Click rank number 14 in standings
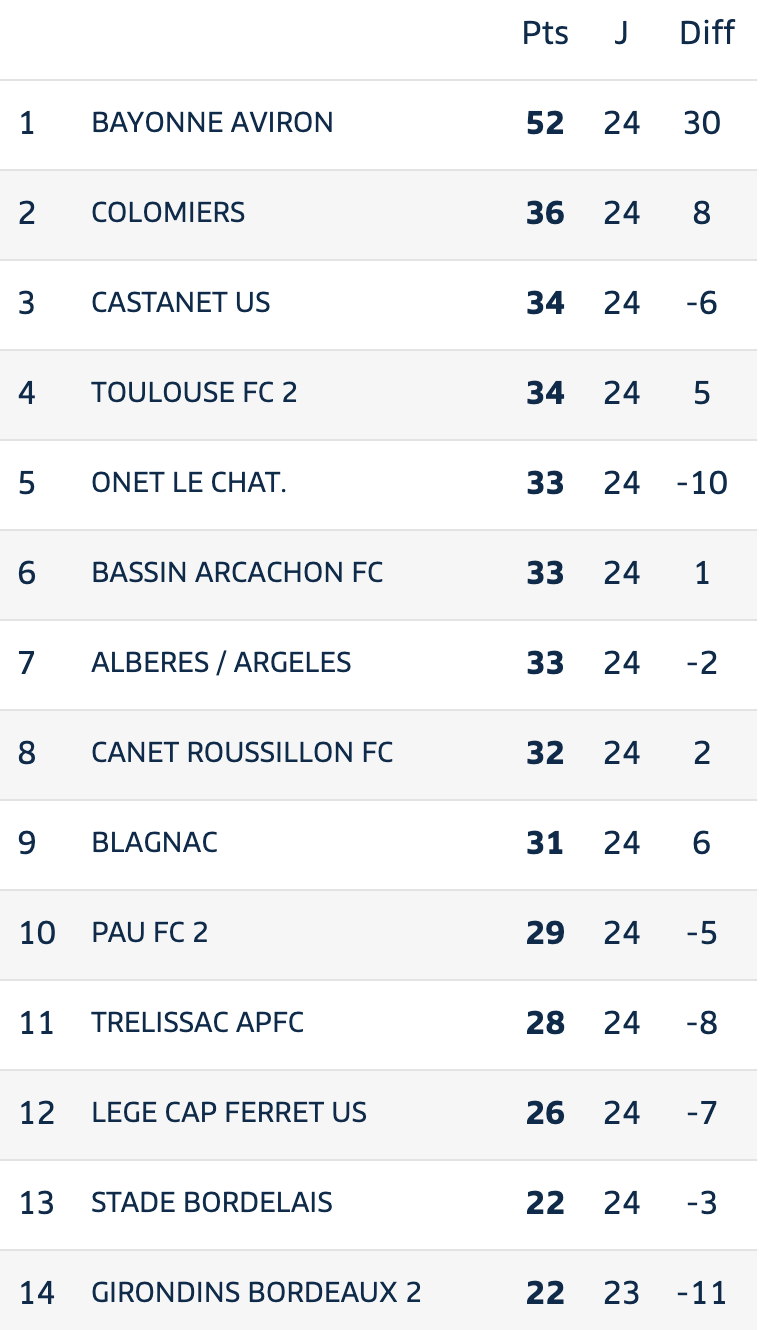This screenshot has width=766, height=1330. tap(37, 1293)
